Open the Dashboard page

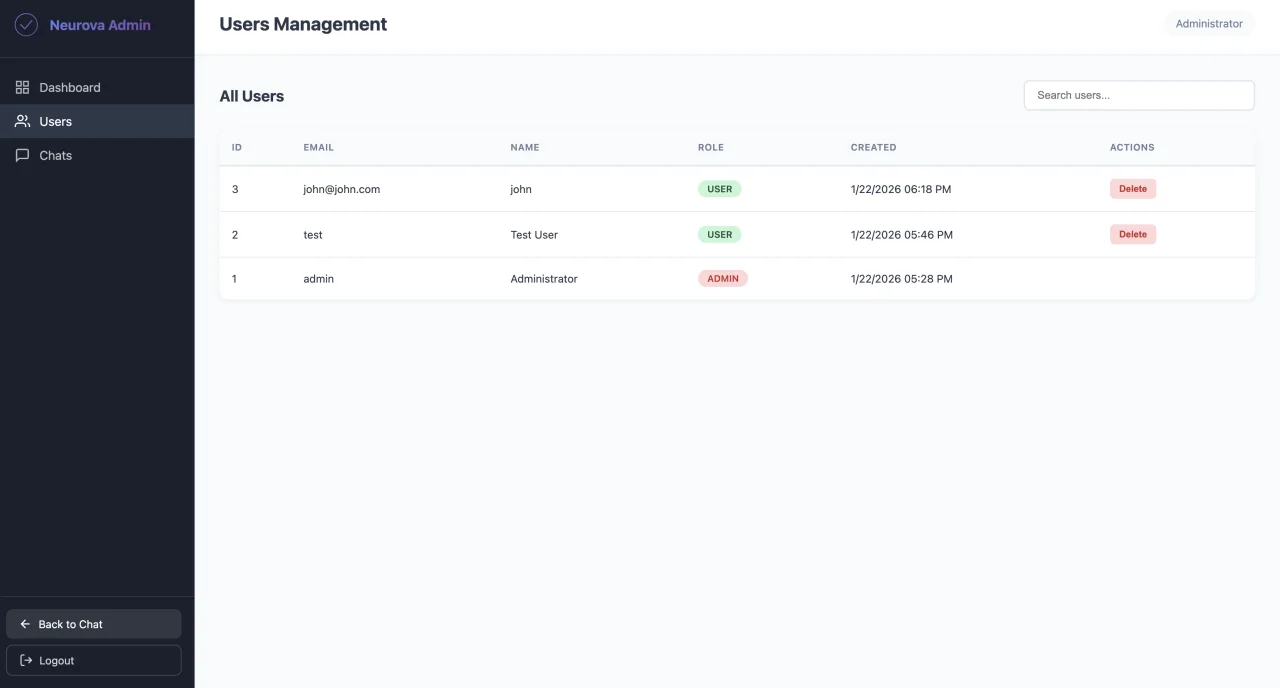(x=97, y=88)
